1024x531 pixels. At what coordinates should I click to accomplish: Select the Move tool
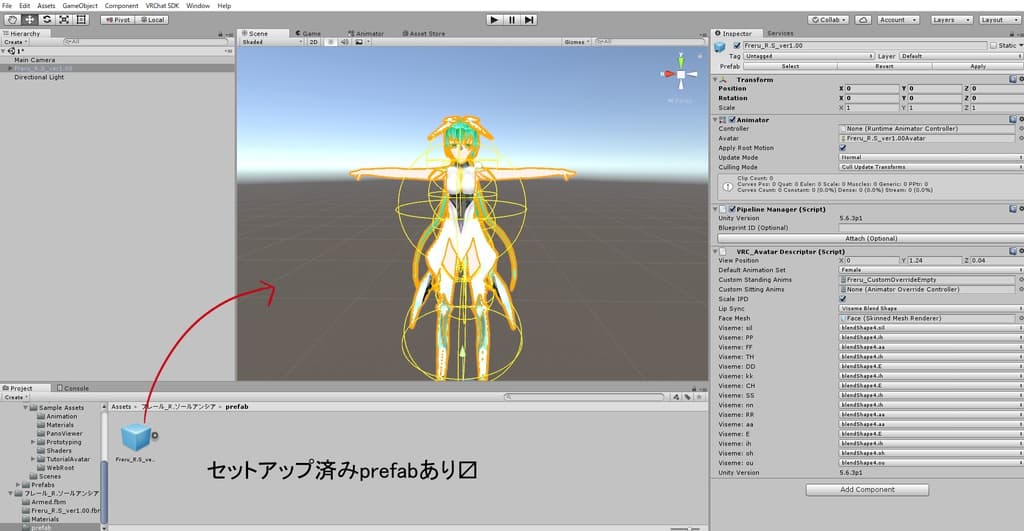[29, 19]
